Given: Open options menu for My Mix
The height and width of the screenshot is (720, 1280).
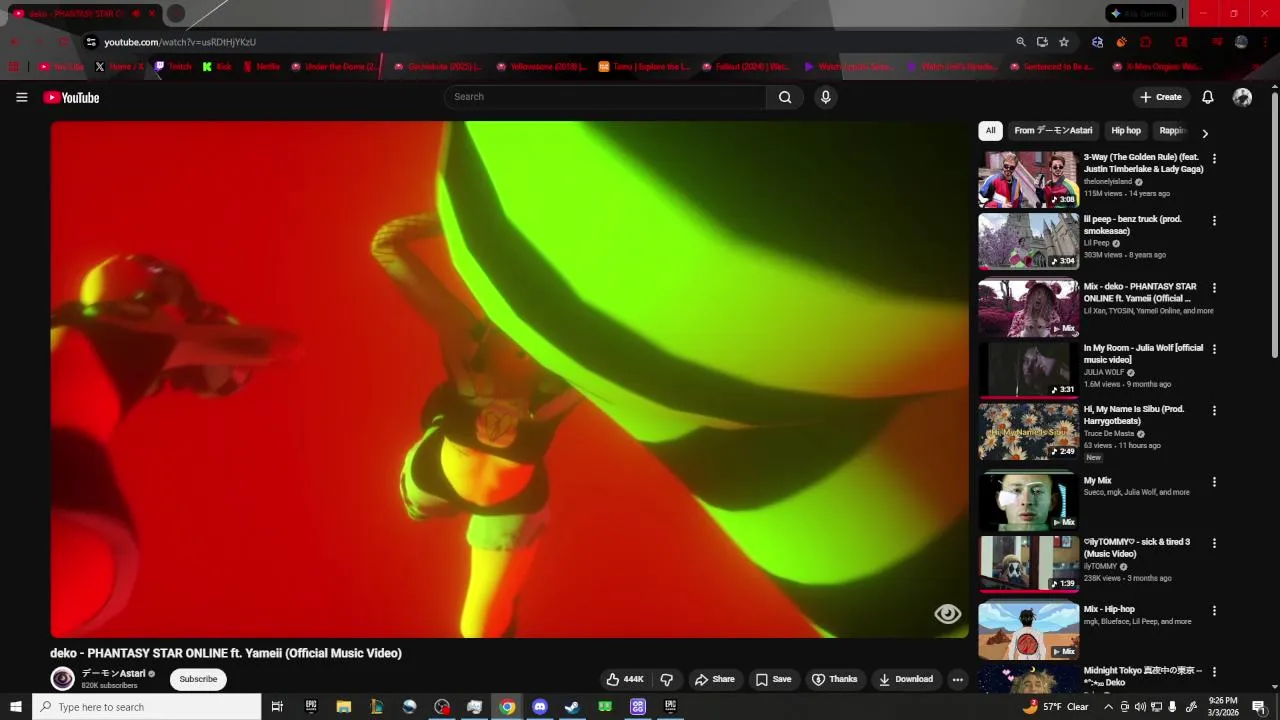Looking at the screenshot, I should pyautogui.click(x=1214, y=482).
